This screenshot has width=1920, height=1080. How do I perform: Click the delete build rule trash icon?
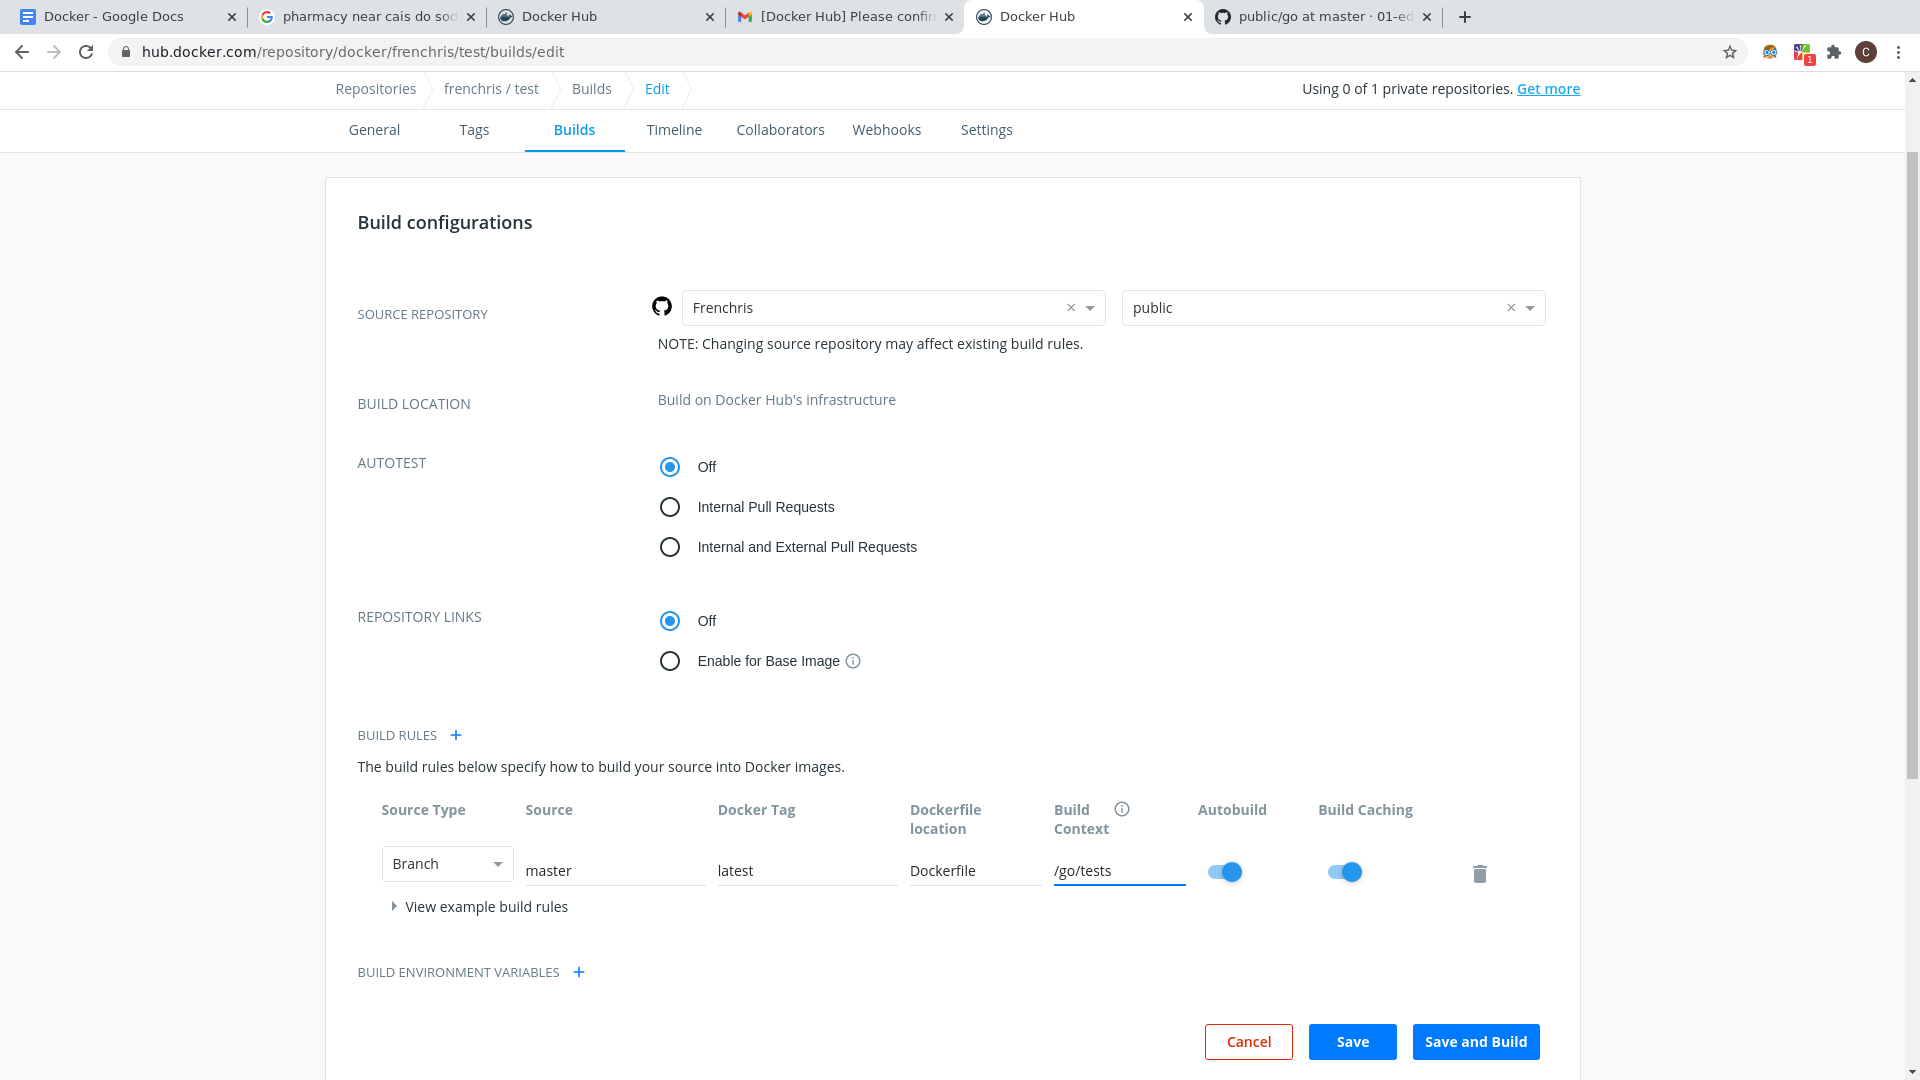(x=1480, y=873)
